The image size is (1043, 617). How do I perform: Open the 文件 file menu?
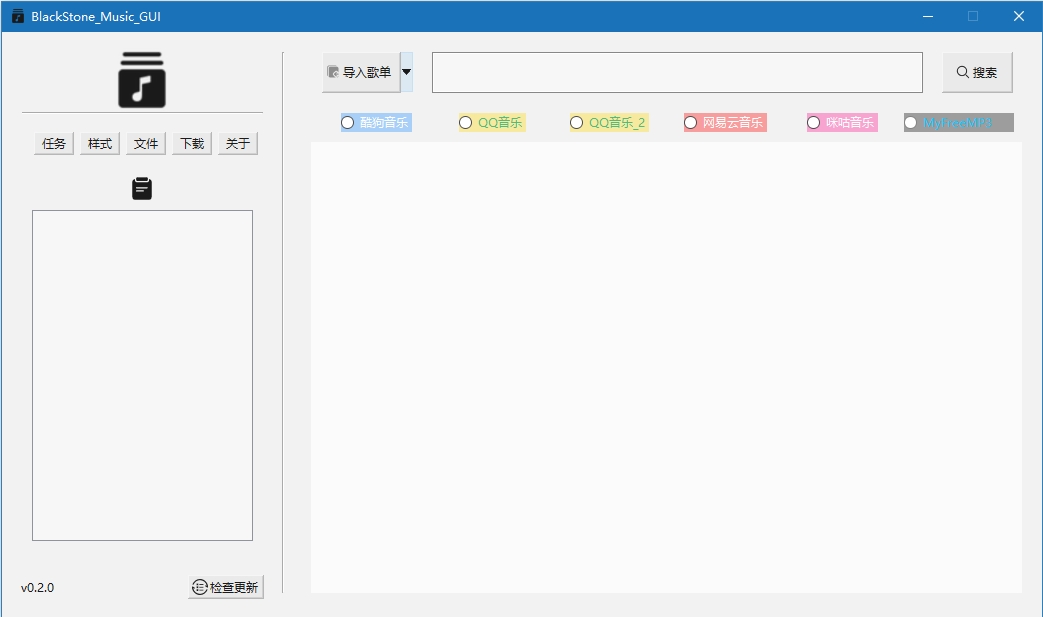tap(146, 144)
